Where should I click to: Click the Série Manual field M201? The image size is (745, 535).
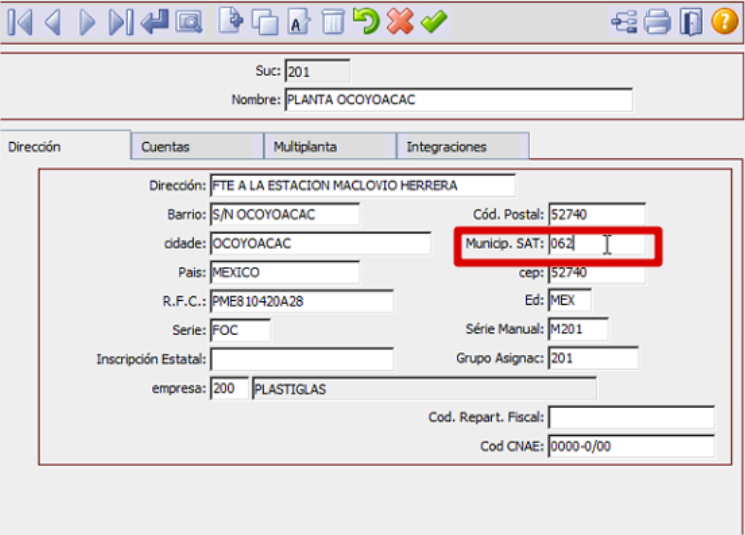(x=578, y=329)
